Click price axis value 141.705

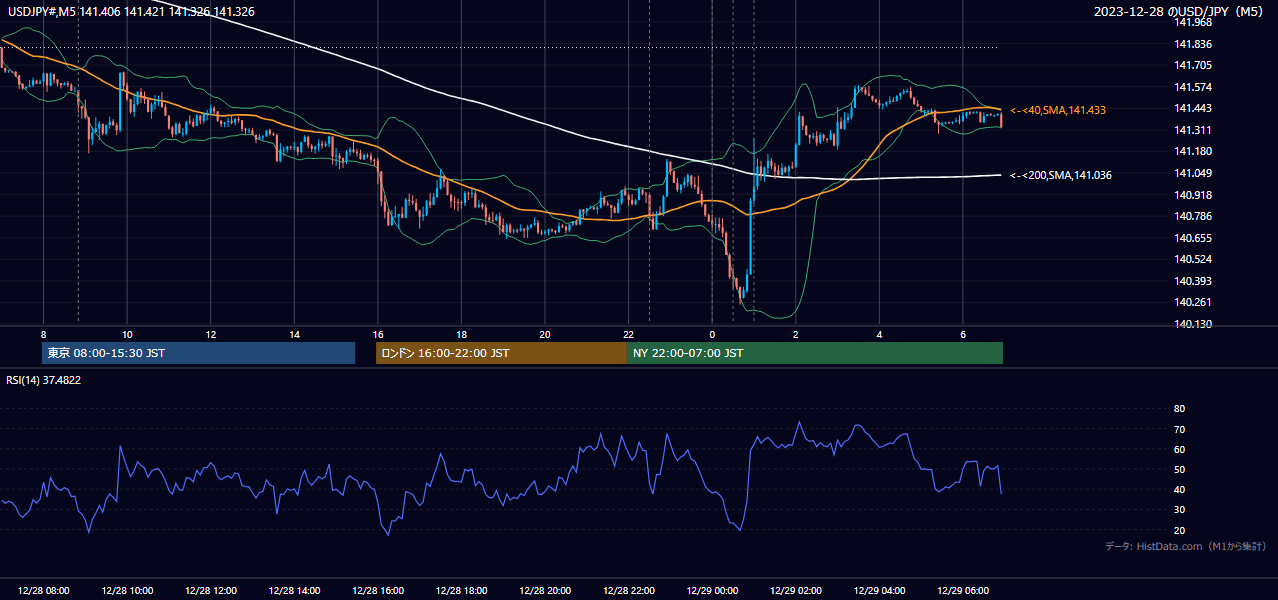[x=1193, y=65]
